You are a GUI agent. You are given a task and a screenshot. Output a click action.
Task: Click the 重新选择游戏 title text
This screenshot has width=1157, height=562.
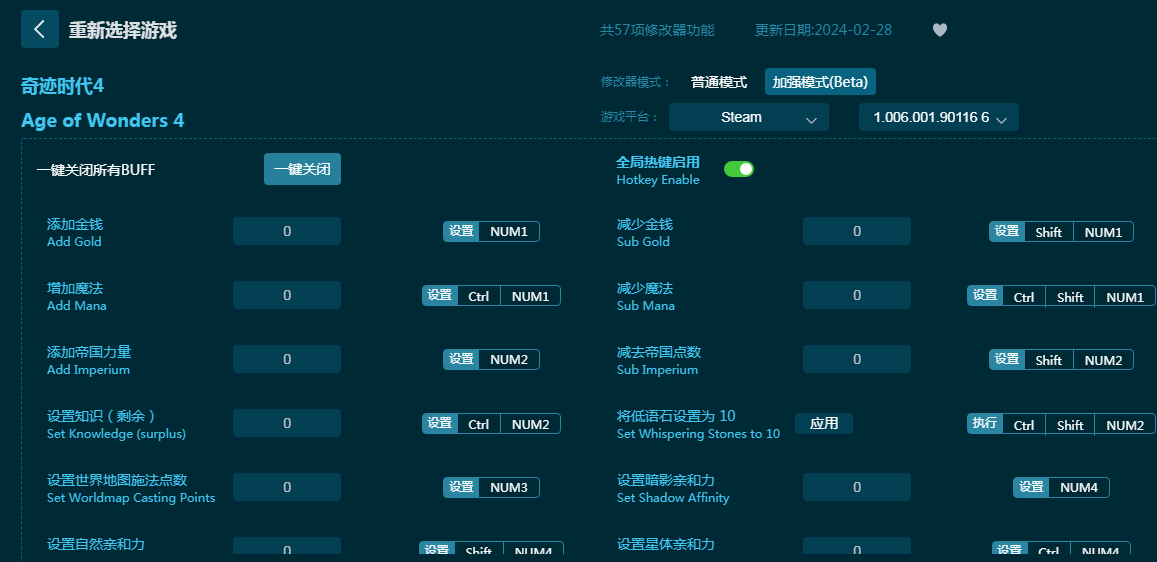[x=122, y=30]
